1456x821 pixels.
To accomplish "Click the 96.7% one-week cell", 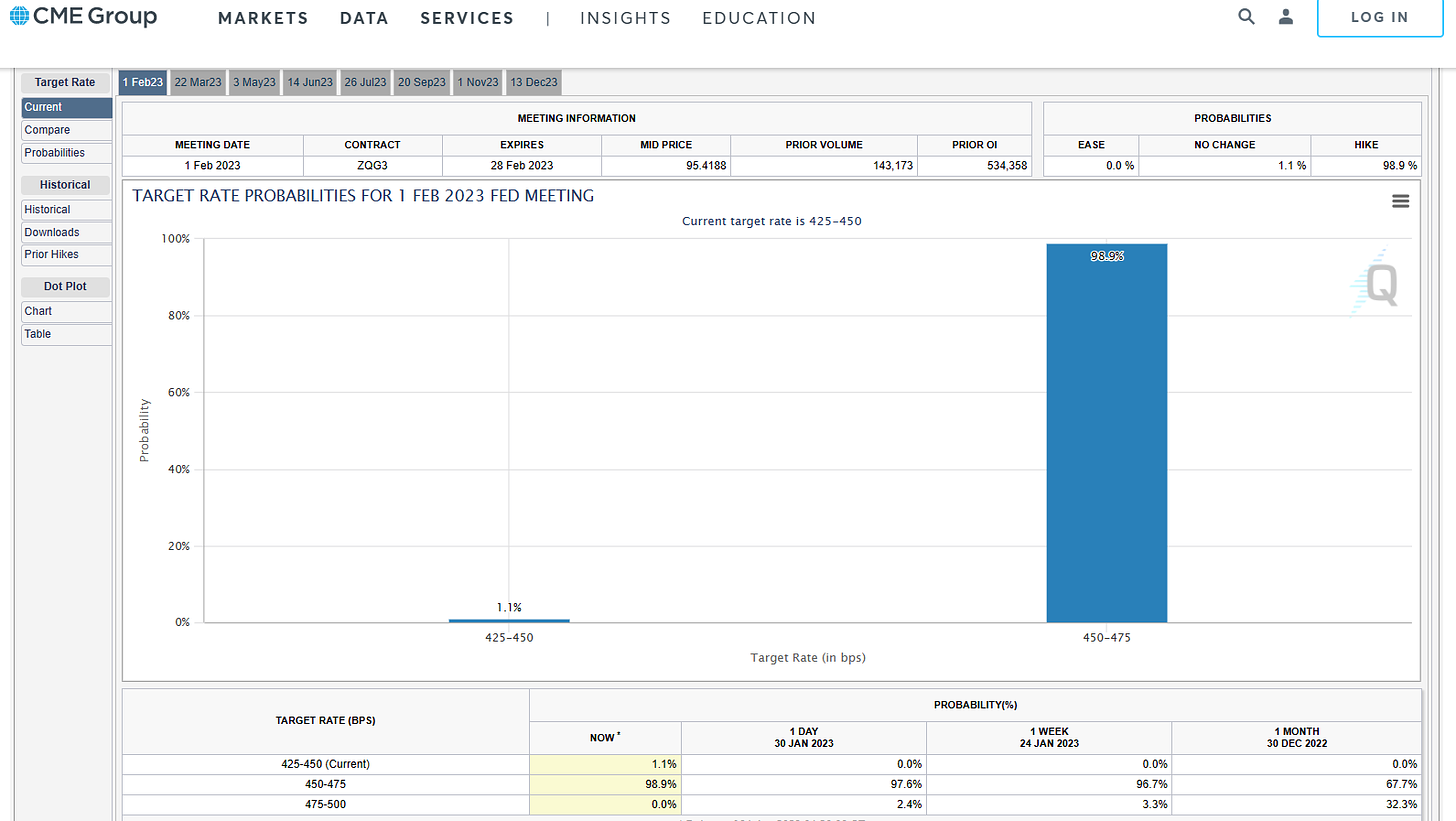I will (x=1049, y=784).
